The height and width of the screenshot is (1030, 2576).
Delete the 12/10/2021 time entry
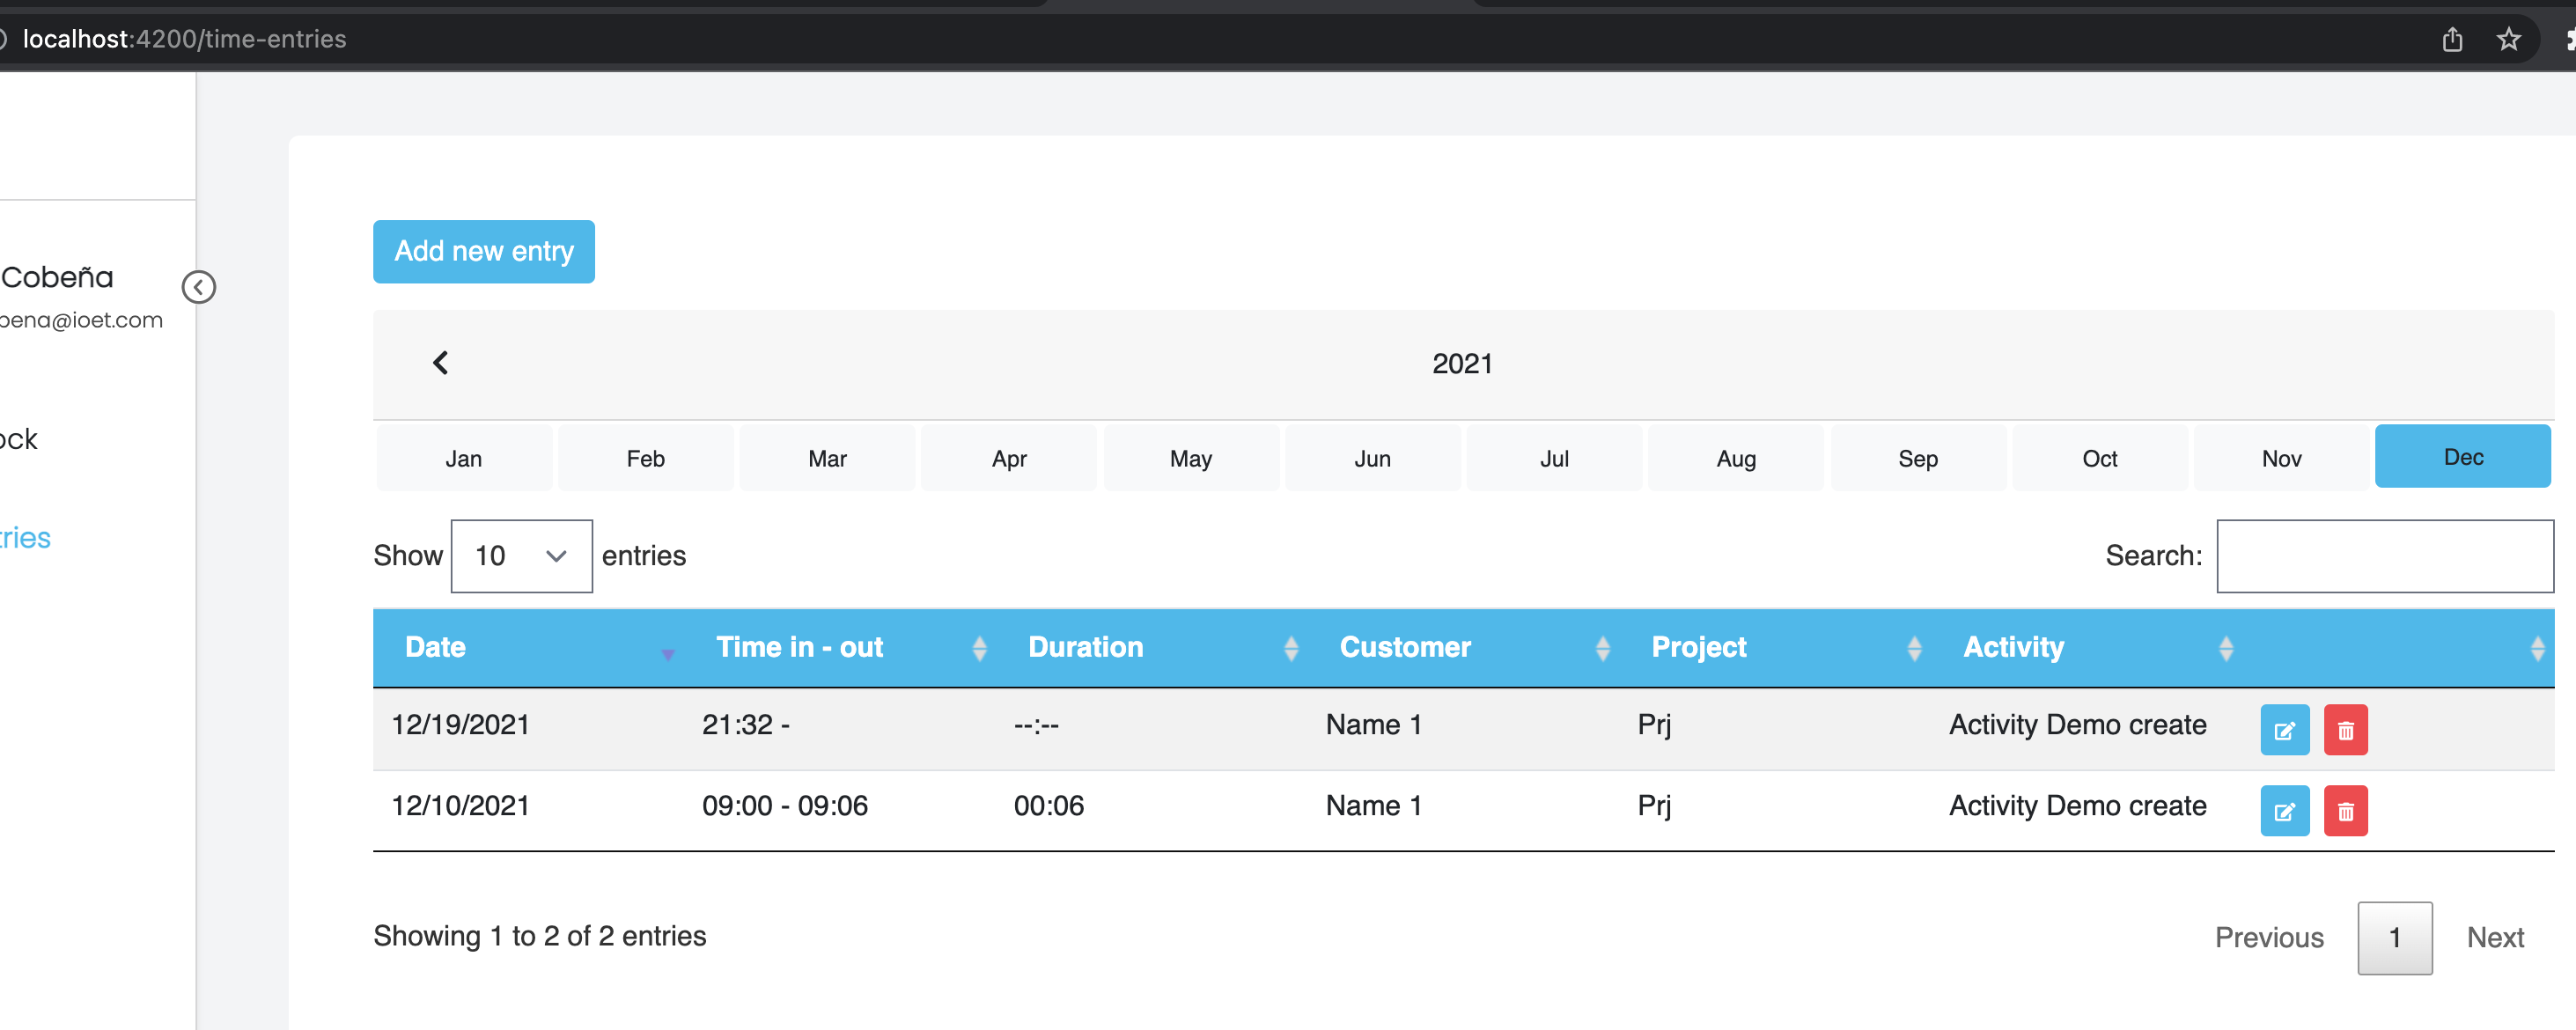pyautogui.click(x=2345, y=810)
